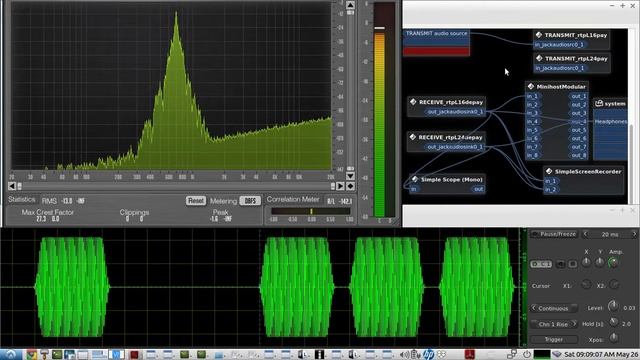Click MinihostModular out_8 port

pos(578,156)
